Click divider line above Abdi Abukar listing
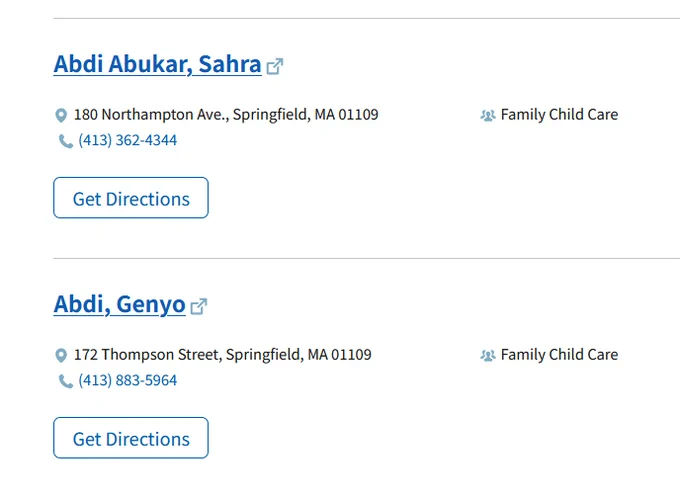 click(x=366, y=18)
